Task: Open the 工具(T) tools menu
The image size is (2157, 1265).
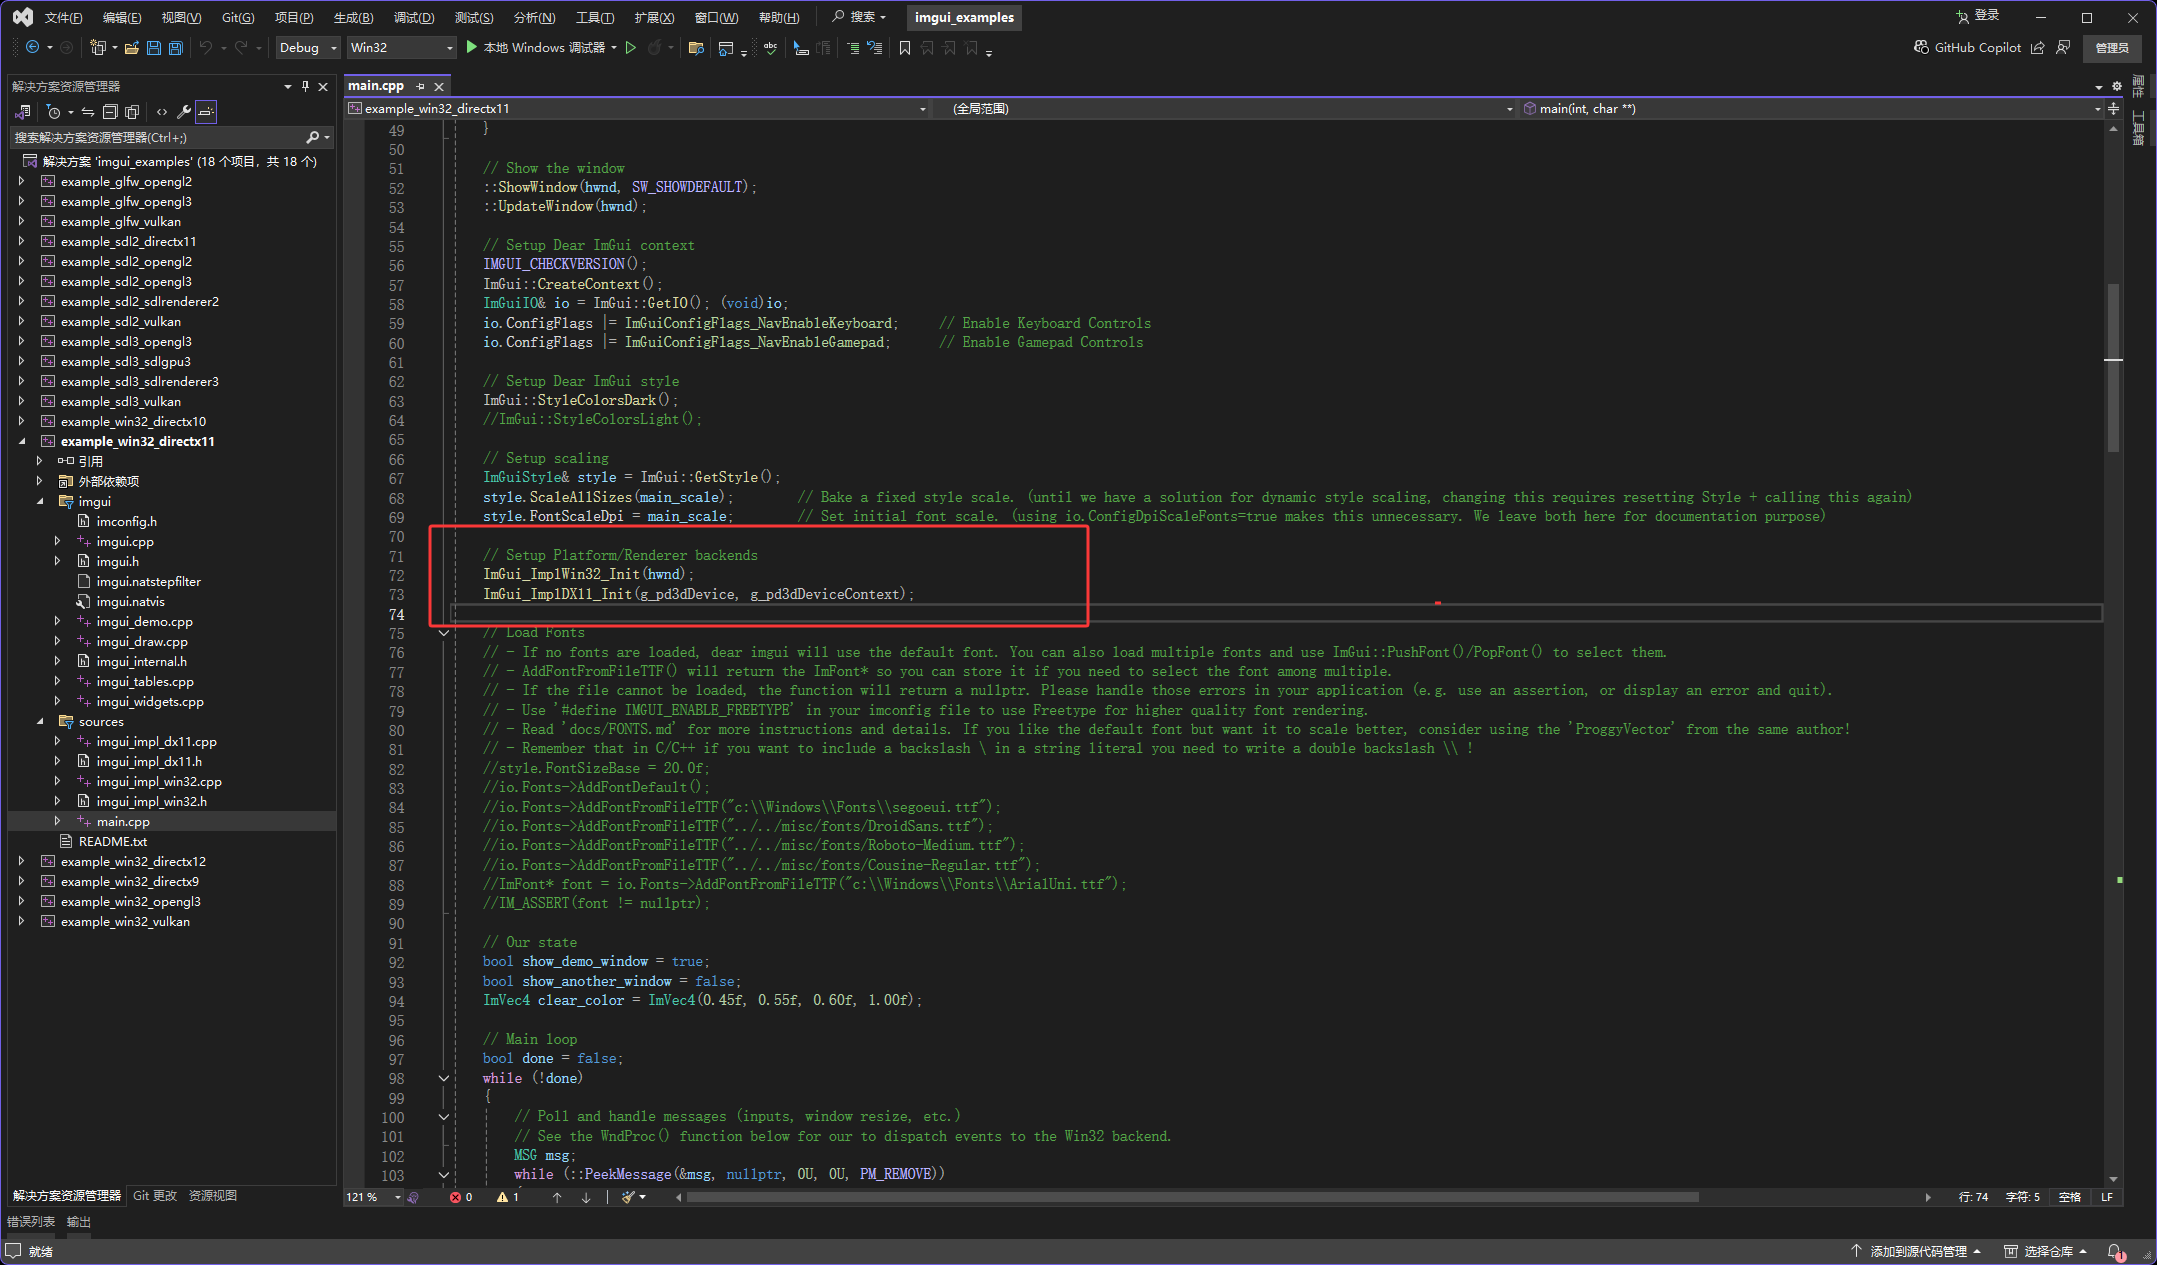Action: (x=595, y=18)
